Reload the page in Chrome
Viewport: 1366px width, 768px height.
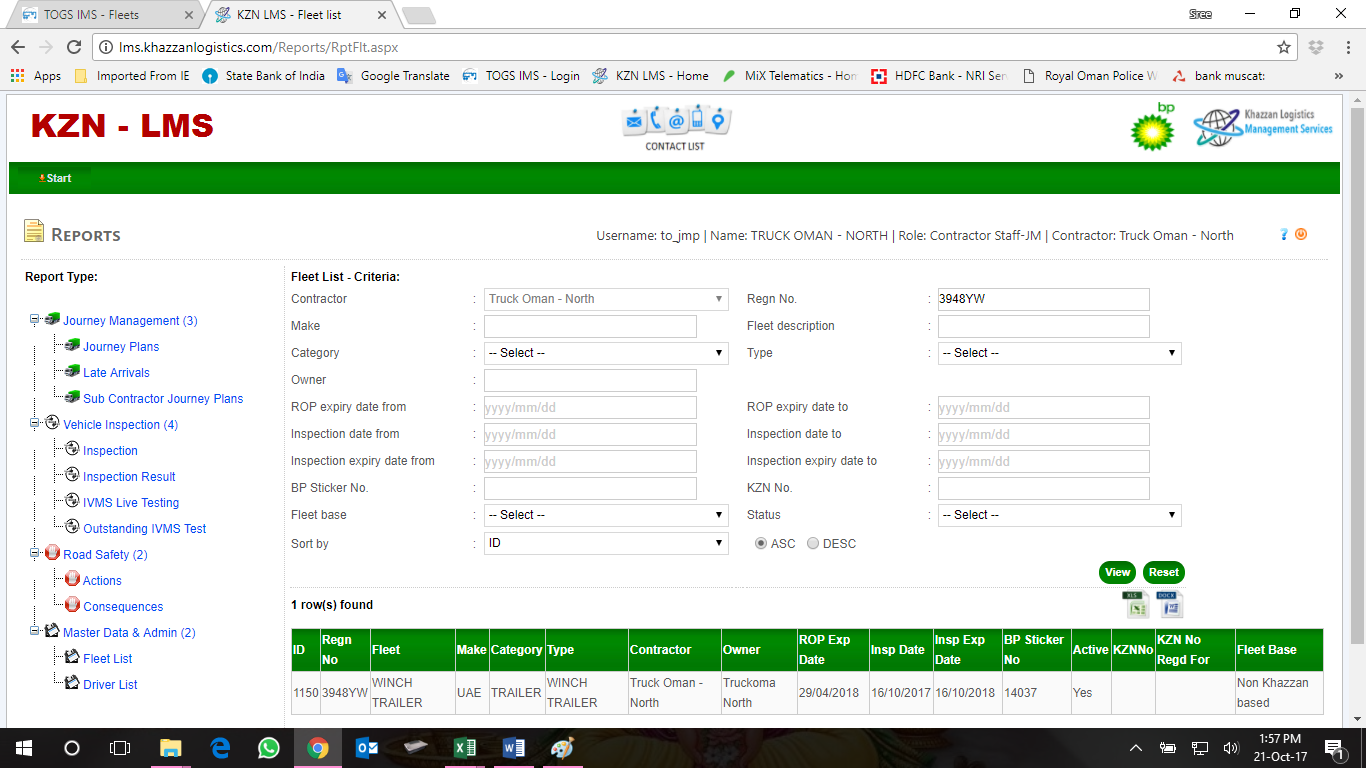(74, 47)
